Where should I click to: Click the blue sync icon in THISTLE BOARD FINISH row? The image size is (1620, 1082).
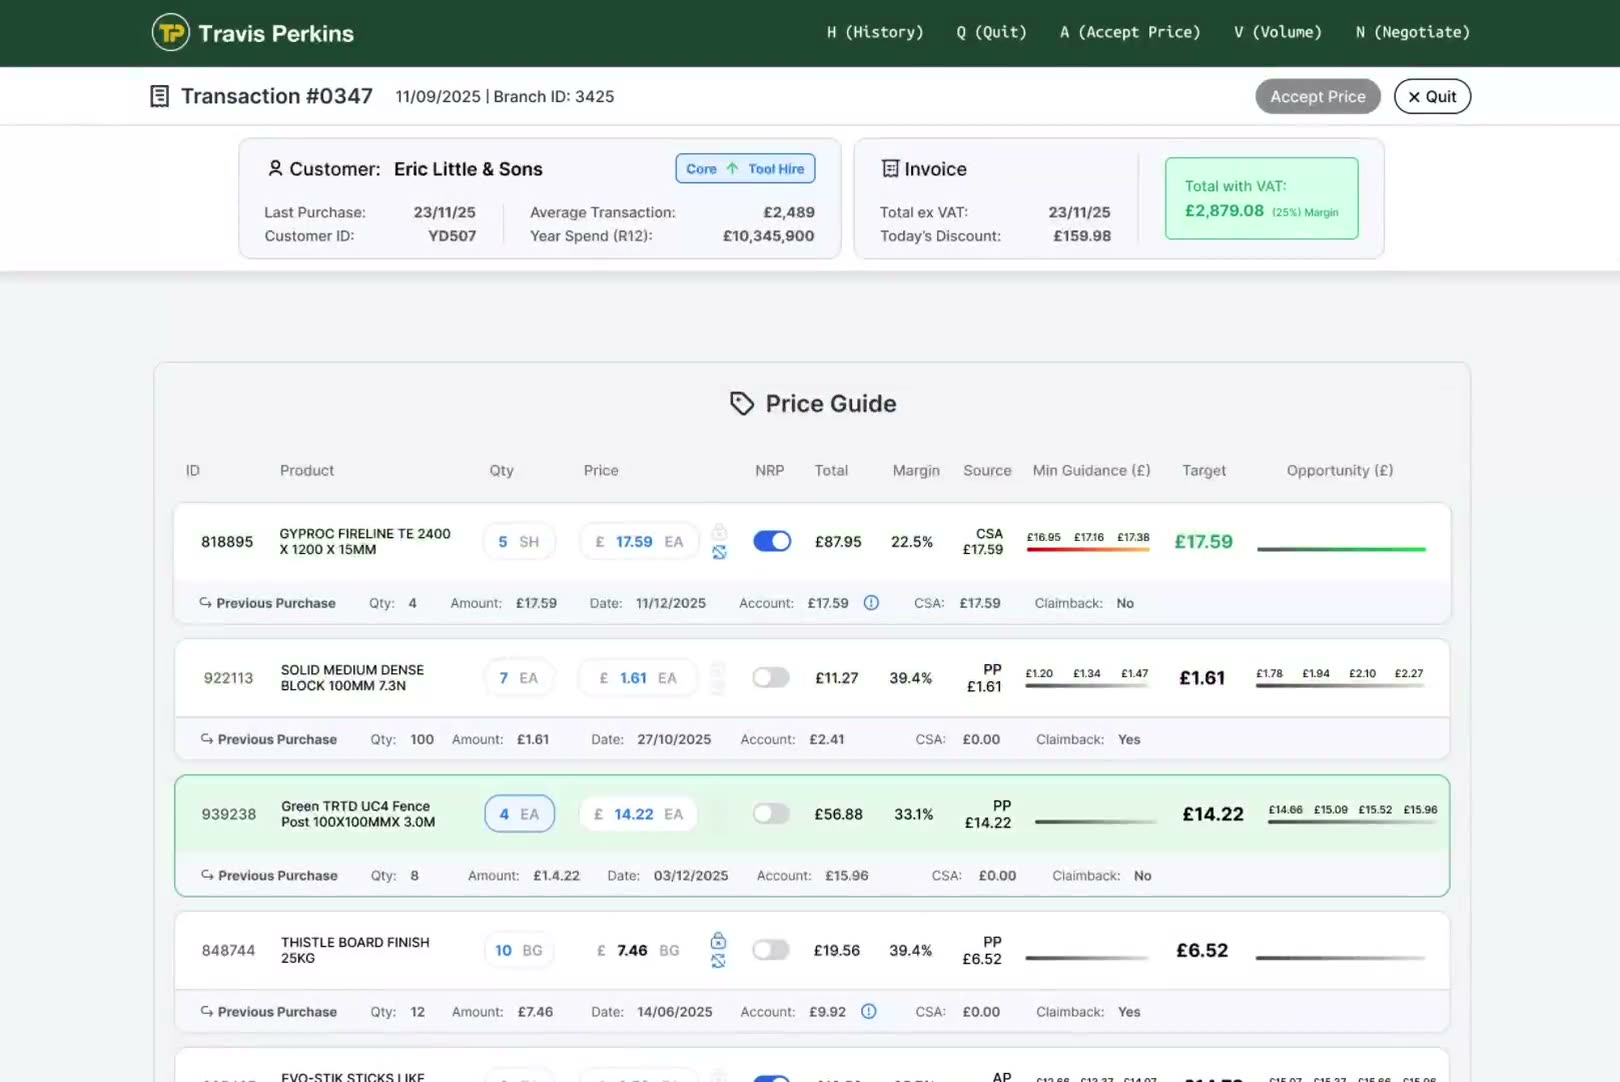[718, 961]
